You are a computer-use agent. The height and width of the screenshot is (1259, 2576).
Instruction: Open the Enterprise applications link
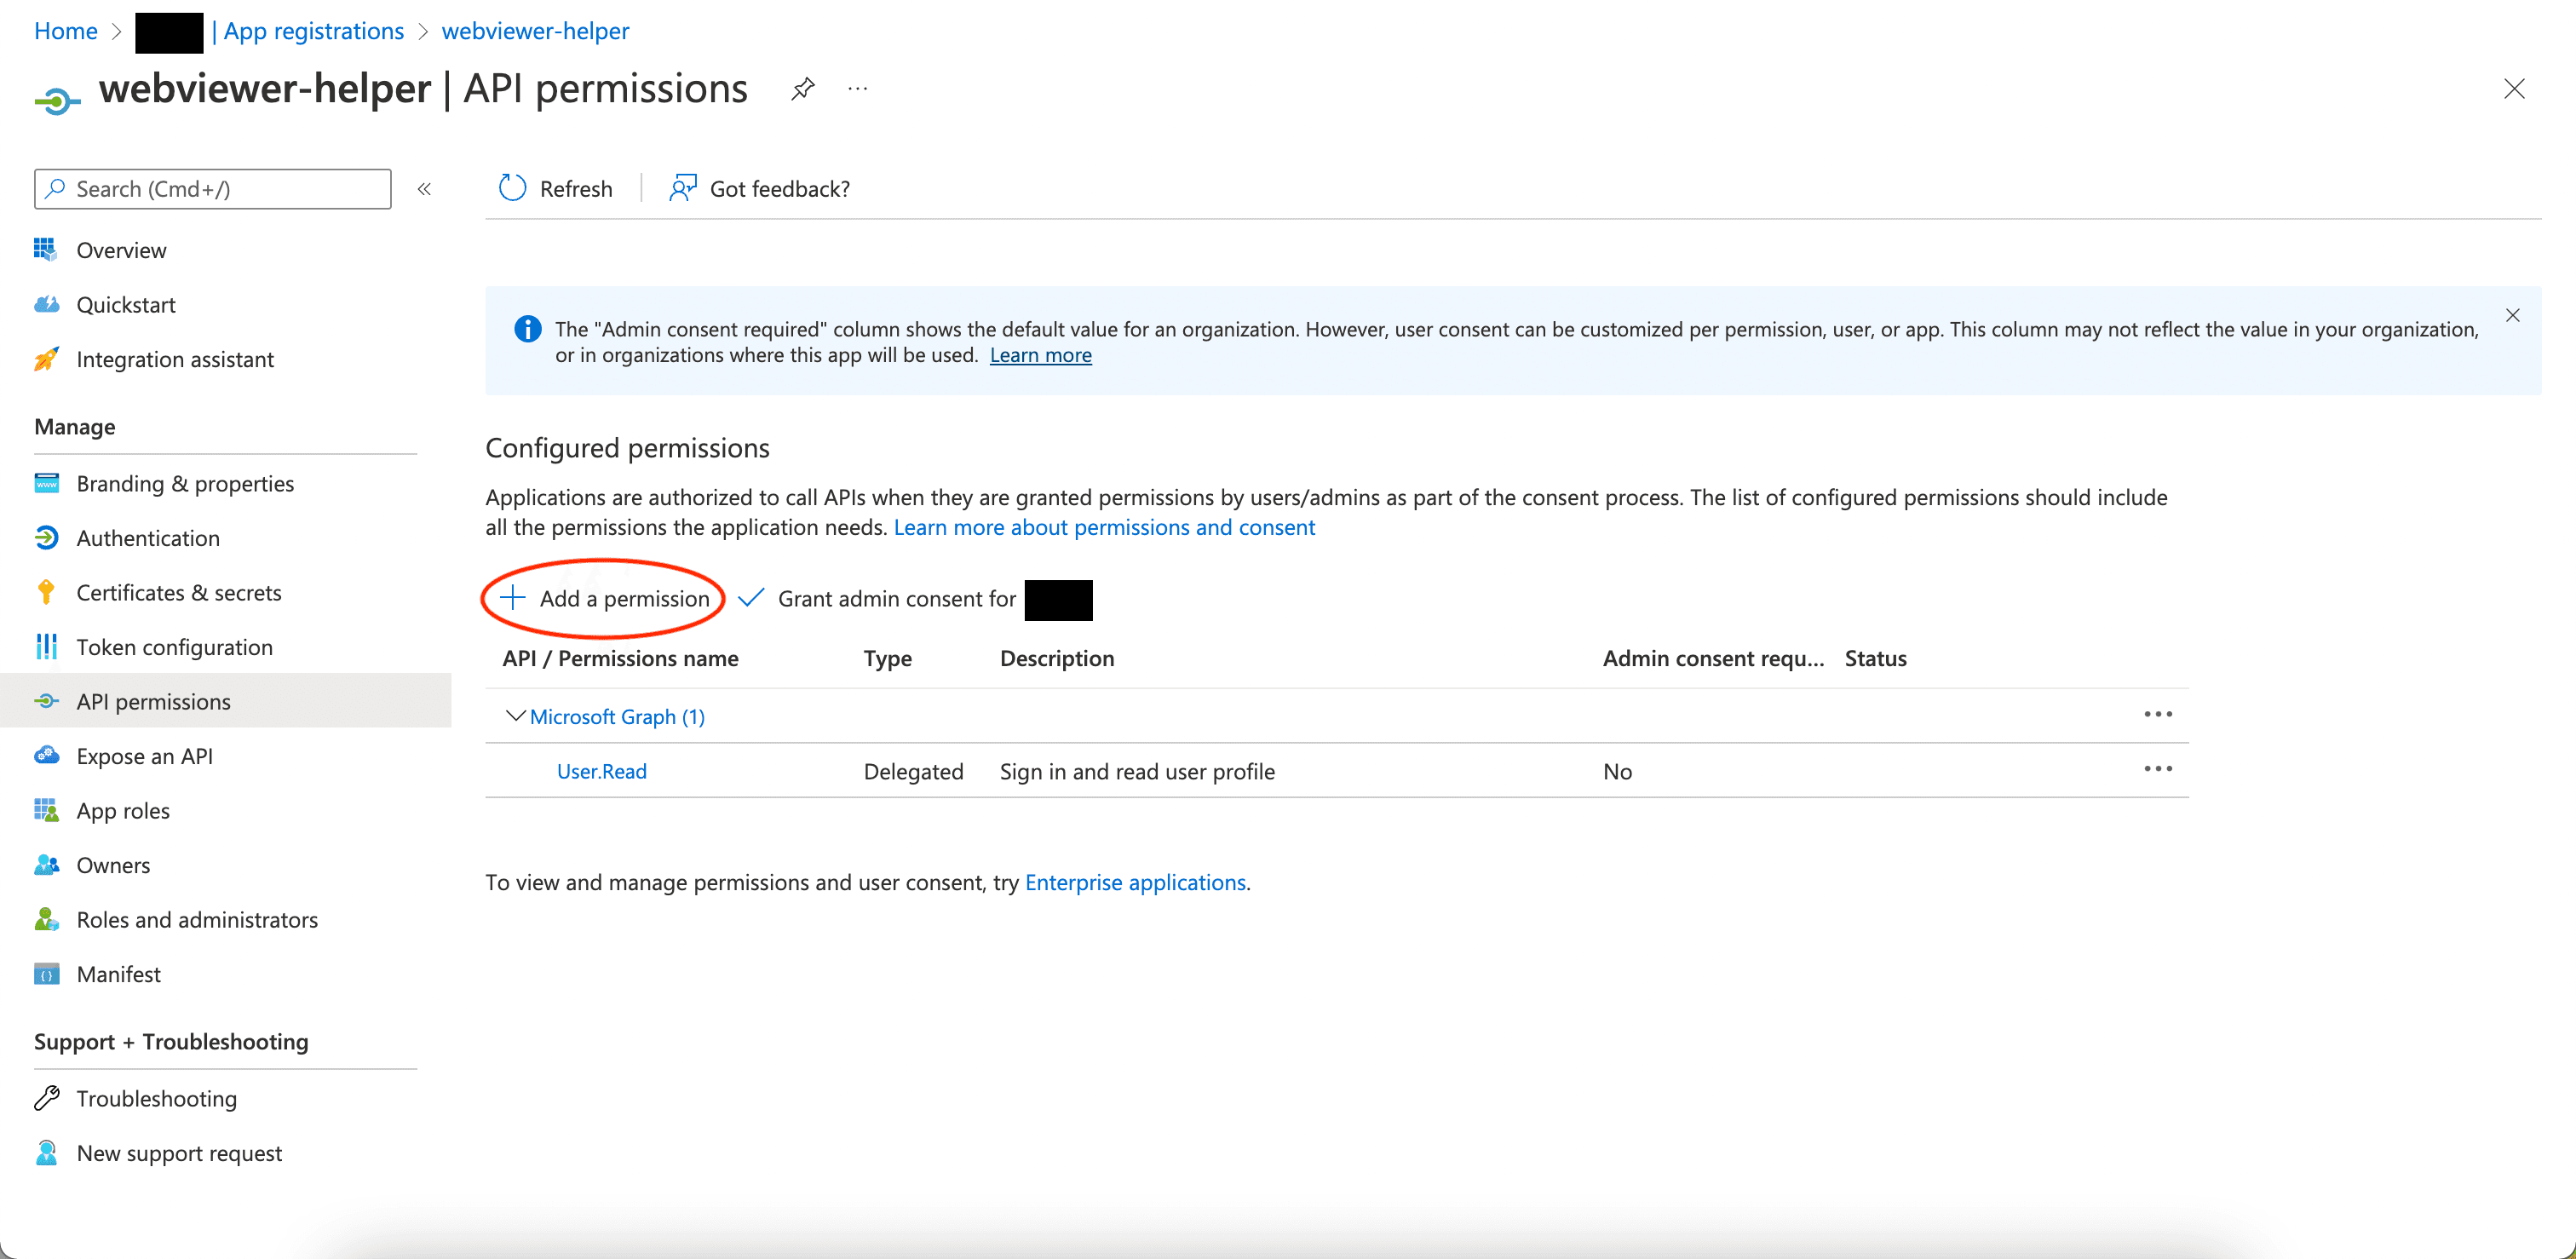1135,882
